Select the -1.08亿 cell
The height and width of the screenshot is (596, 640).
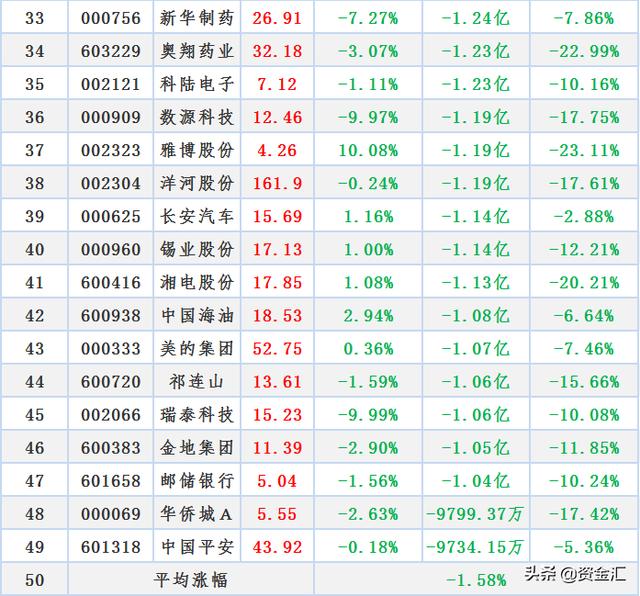[x=476, y=316]
